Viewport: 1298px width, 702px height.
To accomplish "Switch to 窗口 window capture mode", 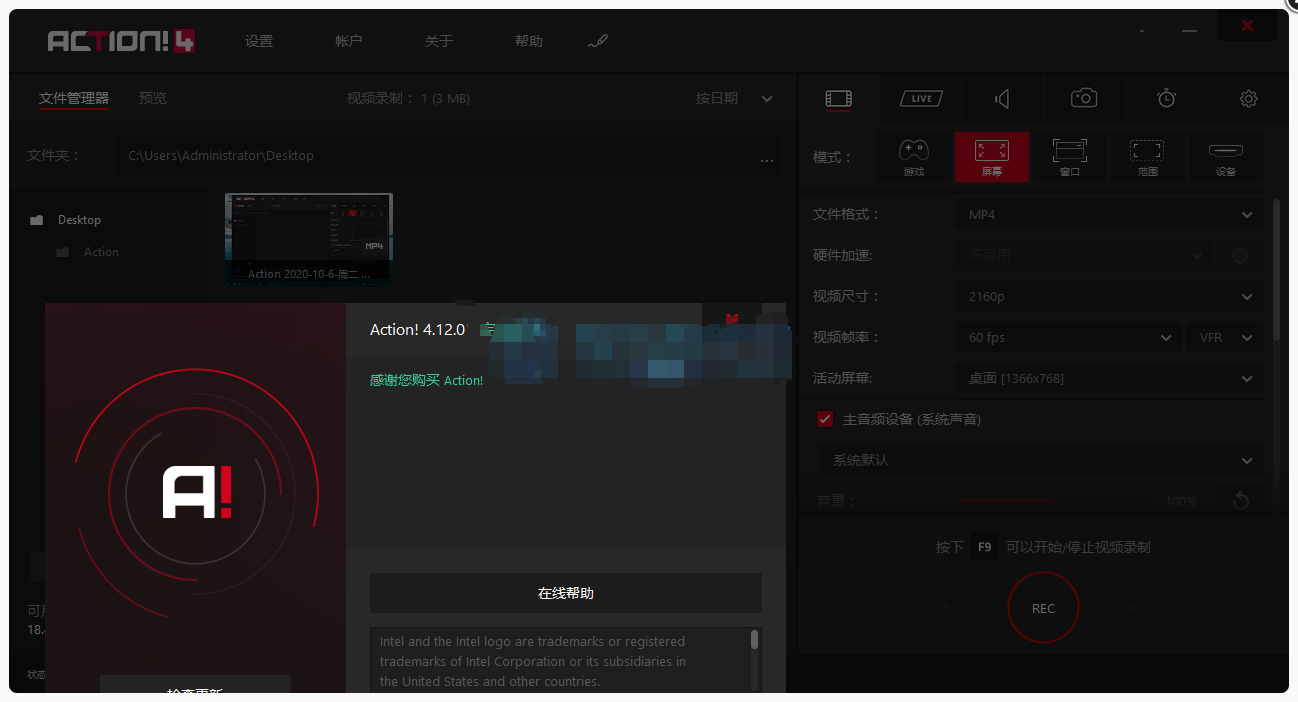I will [x=1069, y=157].
